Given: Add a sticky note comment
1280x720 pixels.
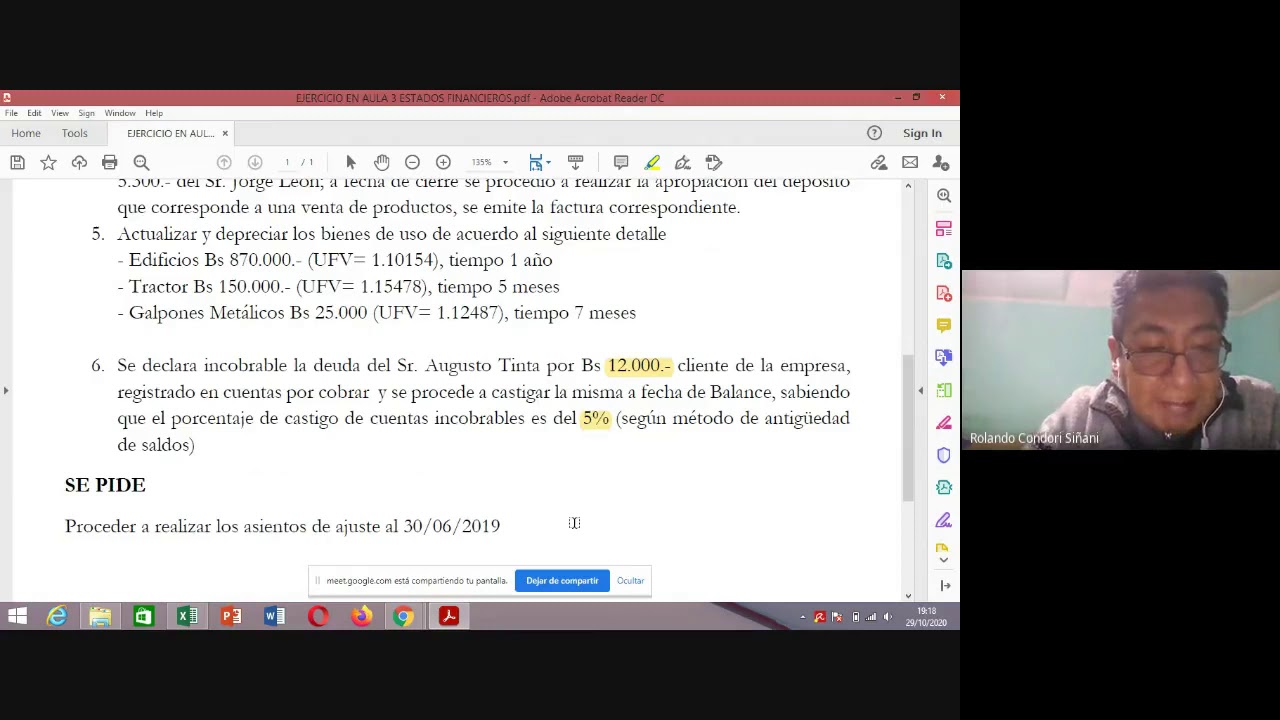Looking at the screenshot, I should [621, 162].
